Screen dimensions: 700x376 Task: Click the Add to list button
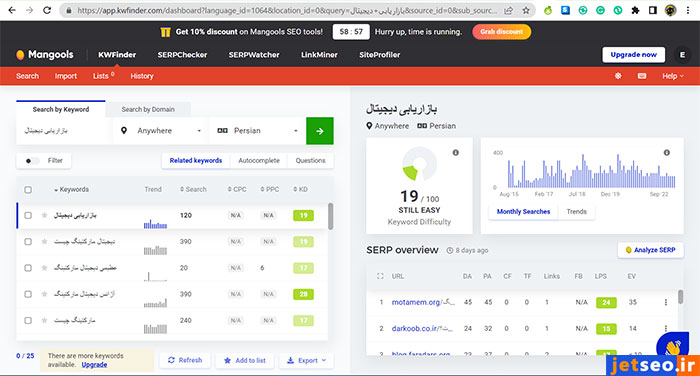(245, 360)
